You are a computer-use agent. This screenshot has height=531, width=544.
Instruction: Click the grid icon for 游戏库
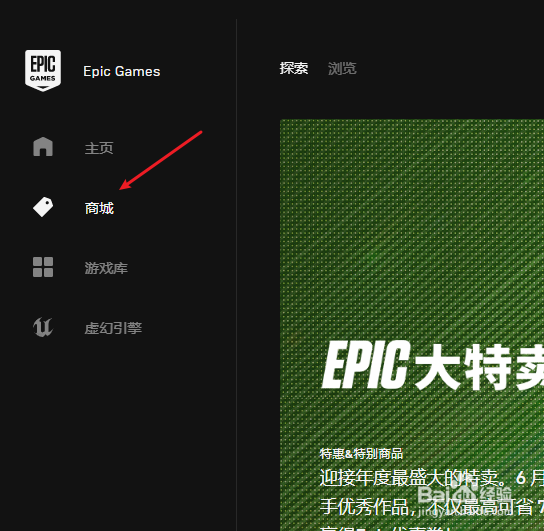(43, 267)
